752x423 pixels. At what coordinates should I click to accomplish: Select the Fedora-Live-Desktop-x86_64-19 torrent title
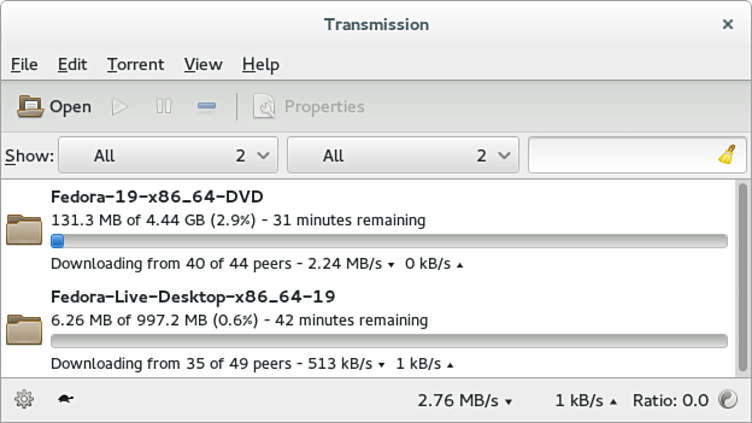pyautogui.click(x=192, y=296)
